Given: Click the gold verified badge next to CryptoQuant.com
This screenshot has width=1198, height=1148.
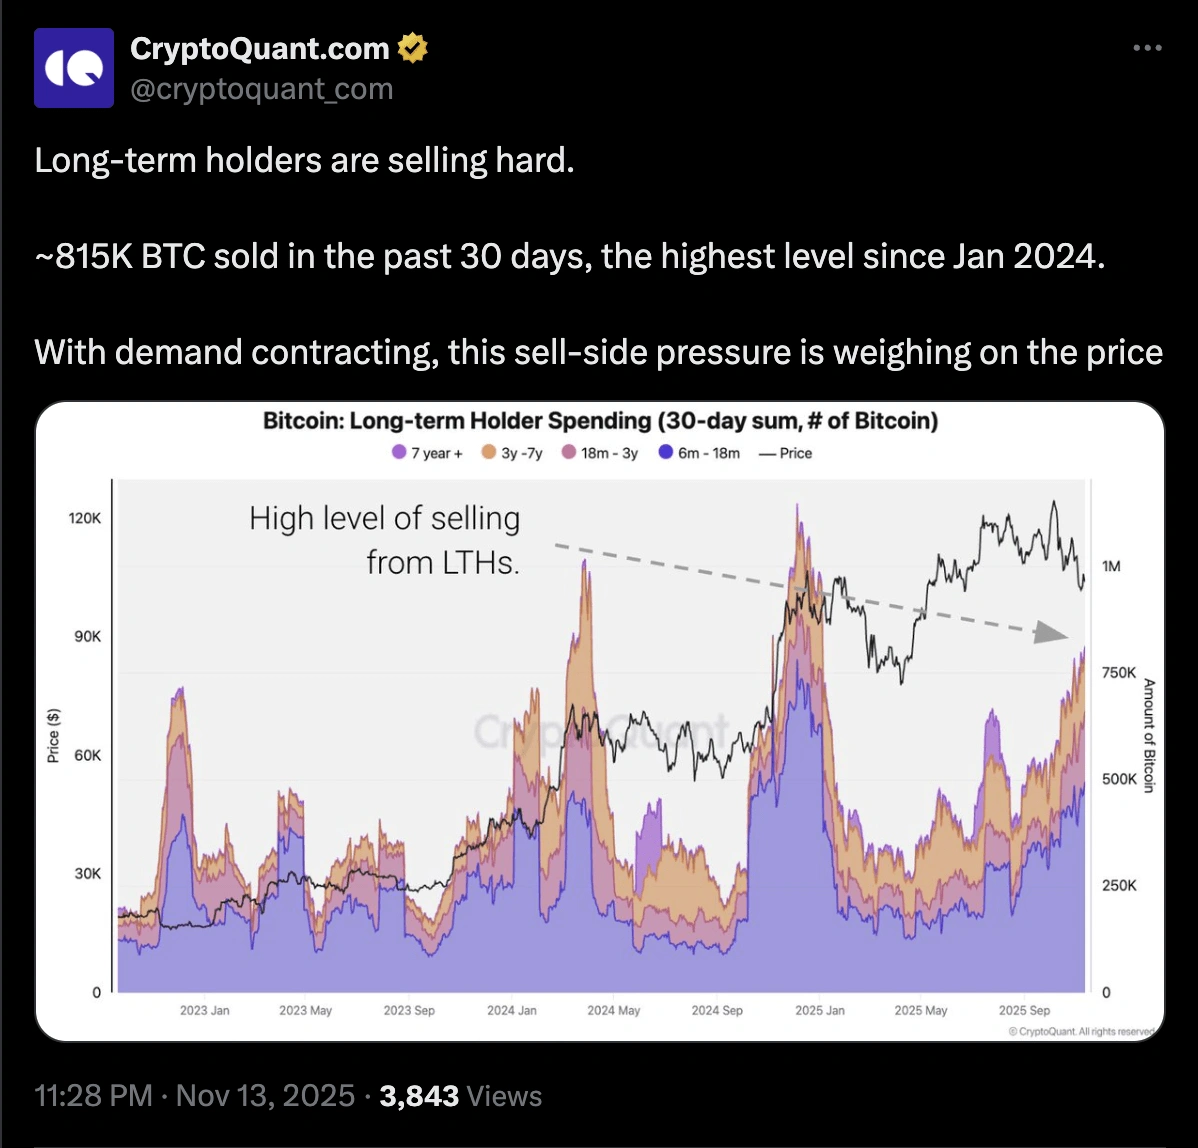Looking at the screenshot, I should [414, 47].
